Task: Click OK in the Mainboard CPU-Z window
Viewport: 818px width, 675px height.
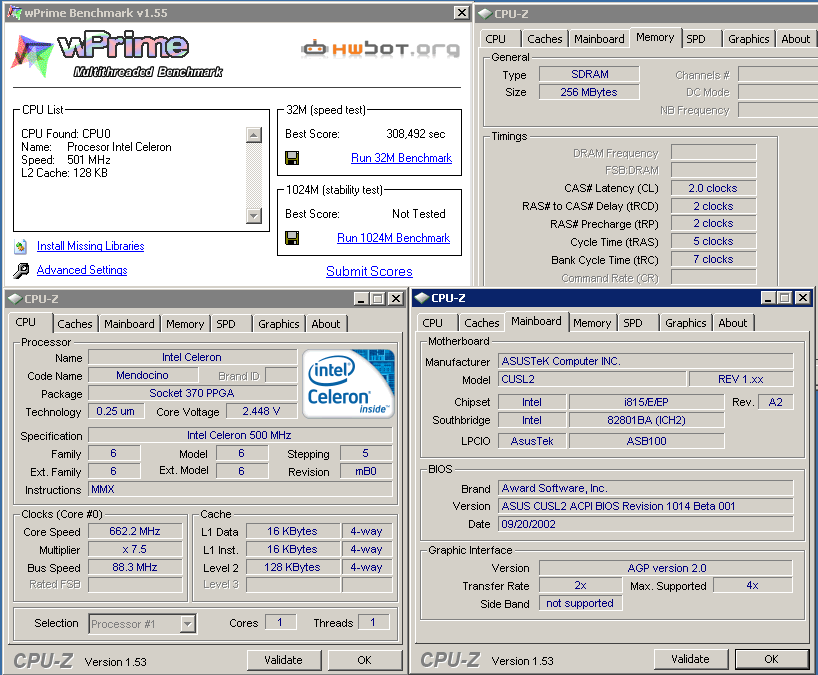Action: 771,659
